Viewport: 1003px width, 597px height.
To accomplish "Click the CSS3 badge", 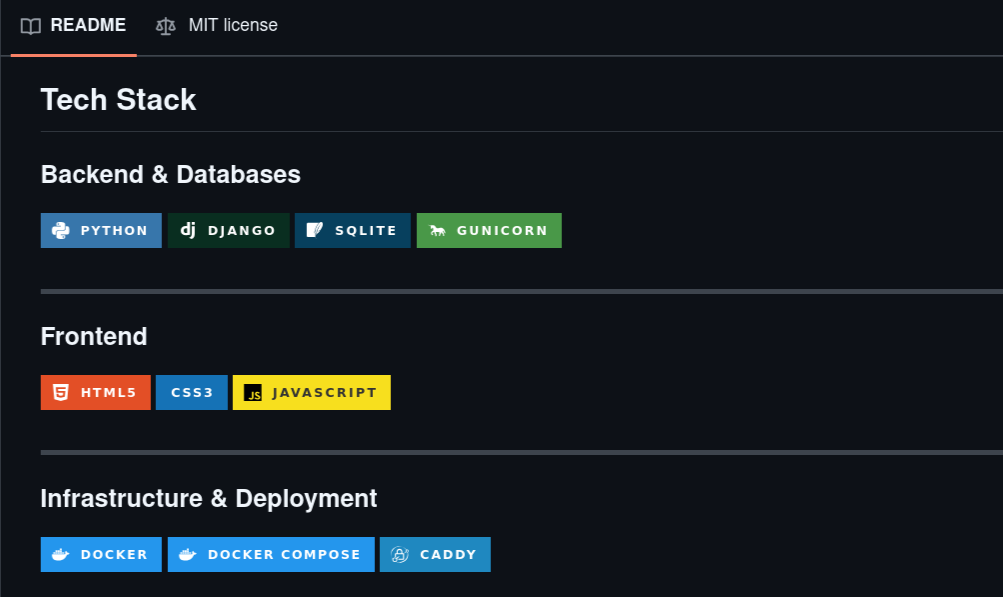I will pos(191,392).
